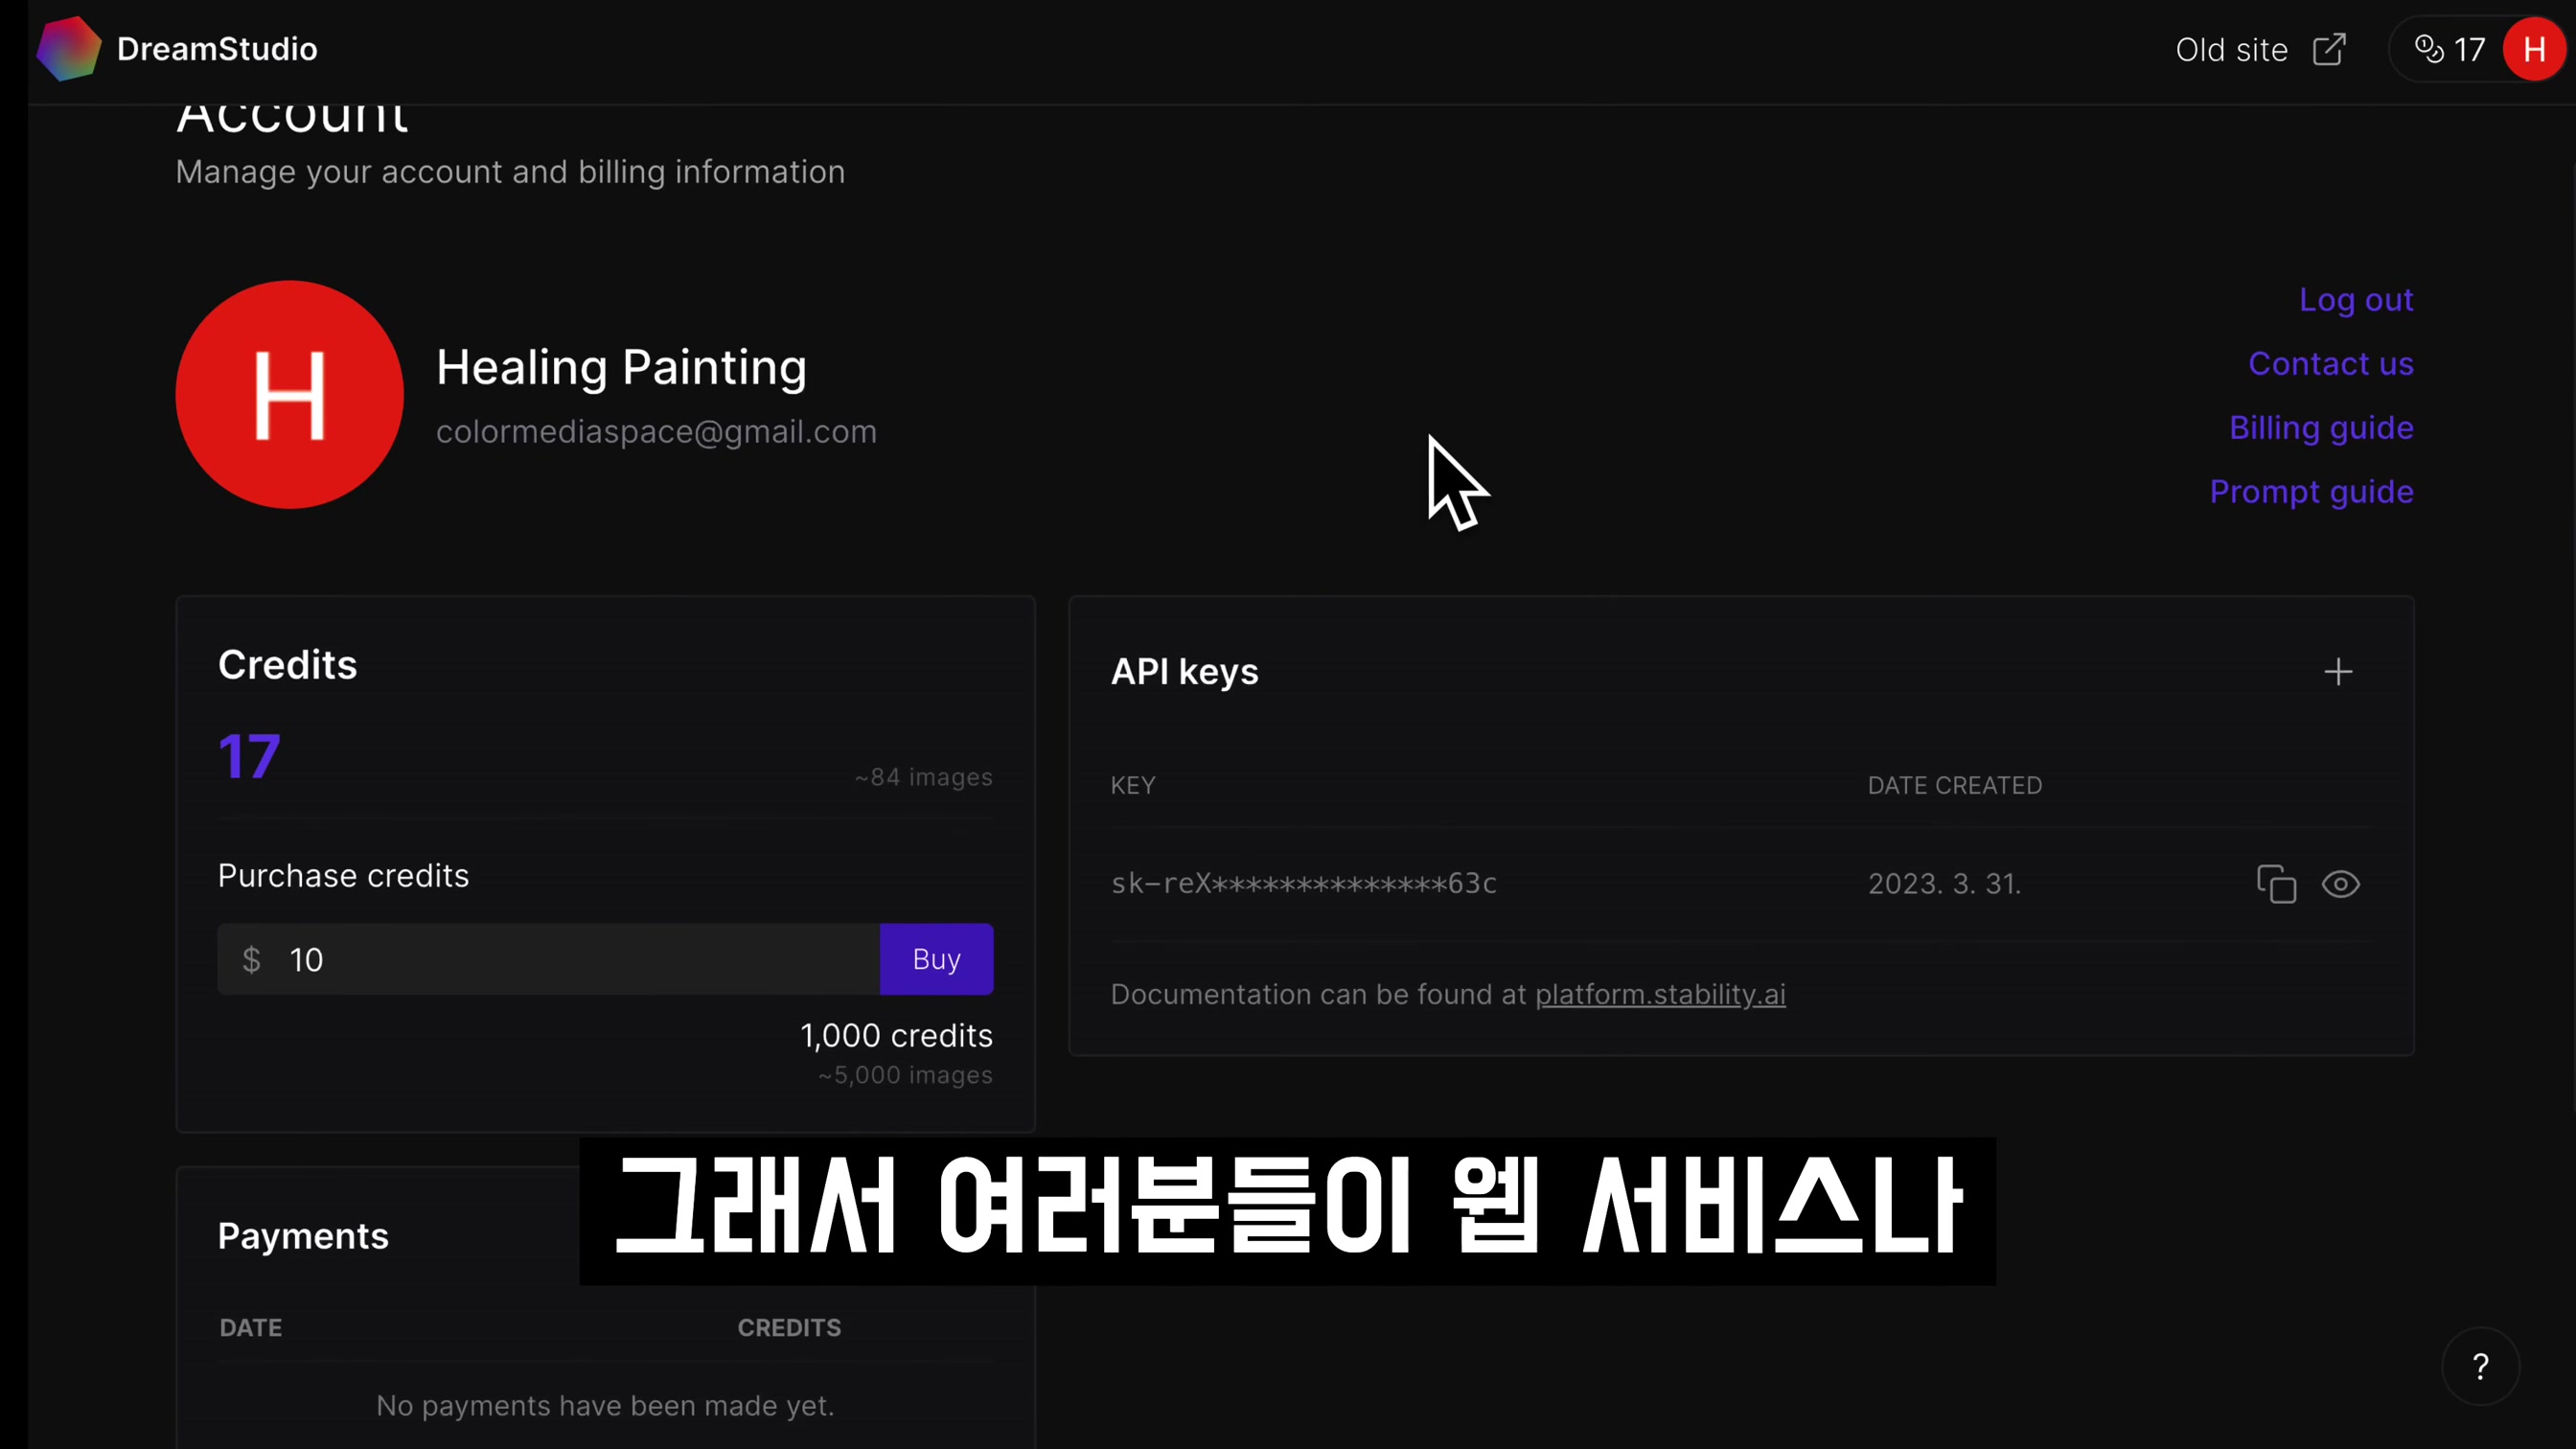Click Manage your account and billing information text

(510, 172)
